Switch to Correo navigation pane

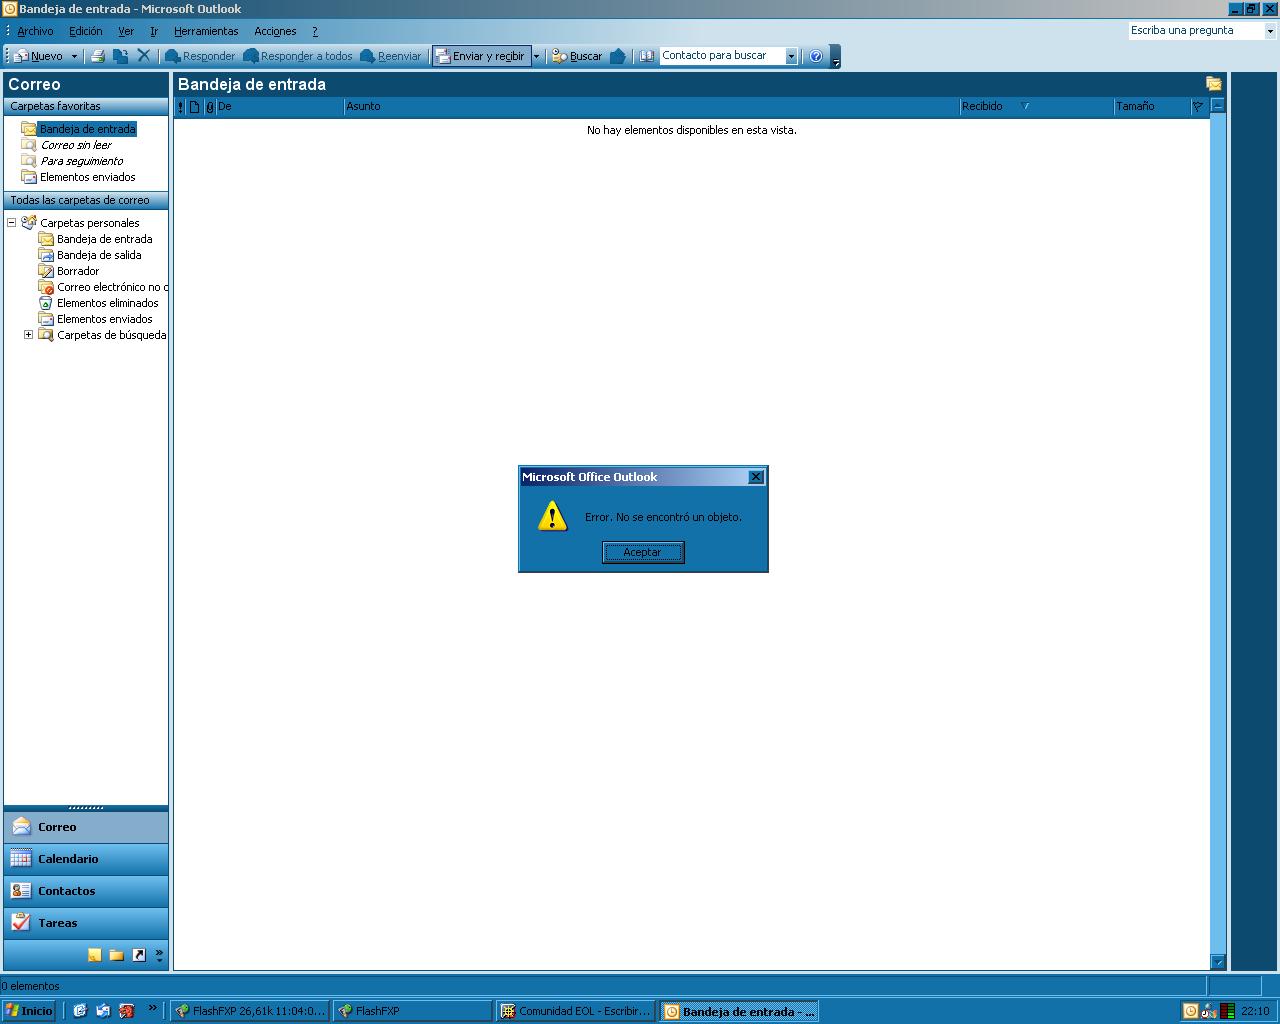point(86,827)
